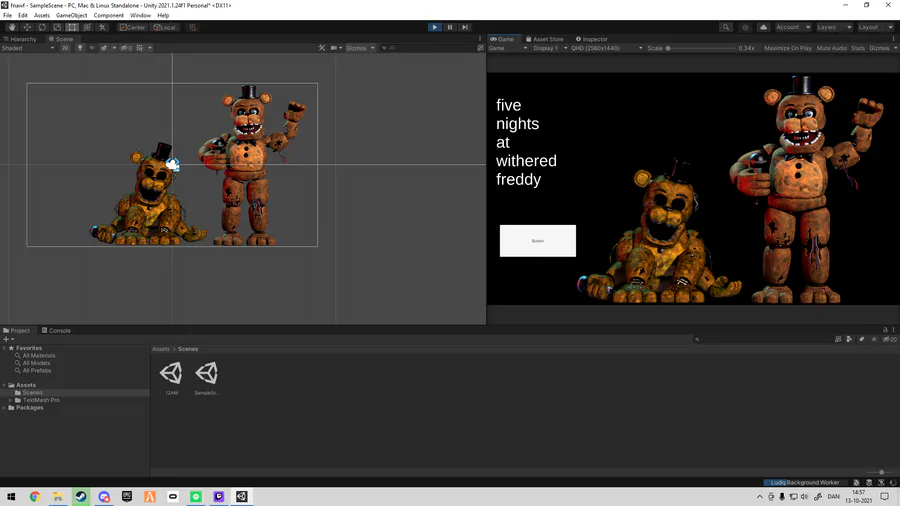Open the Window menu
The width and height of the screenshot is (900, 506).
tap(140, 15)
